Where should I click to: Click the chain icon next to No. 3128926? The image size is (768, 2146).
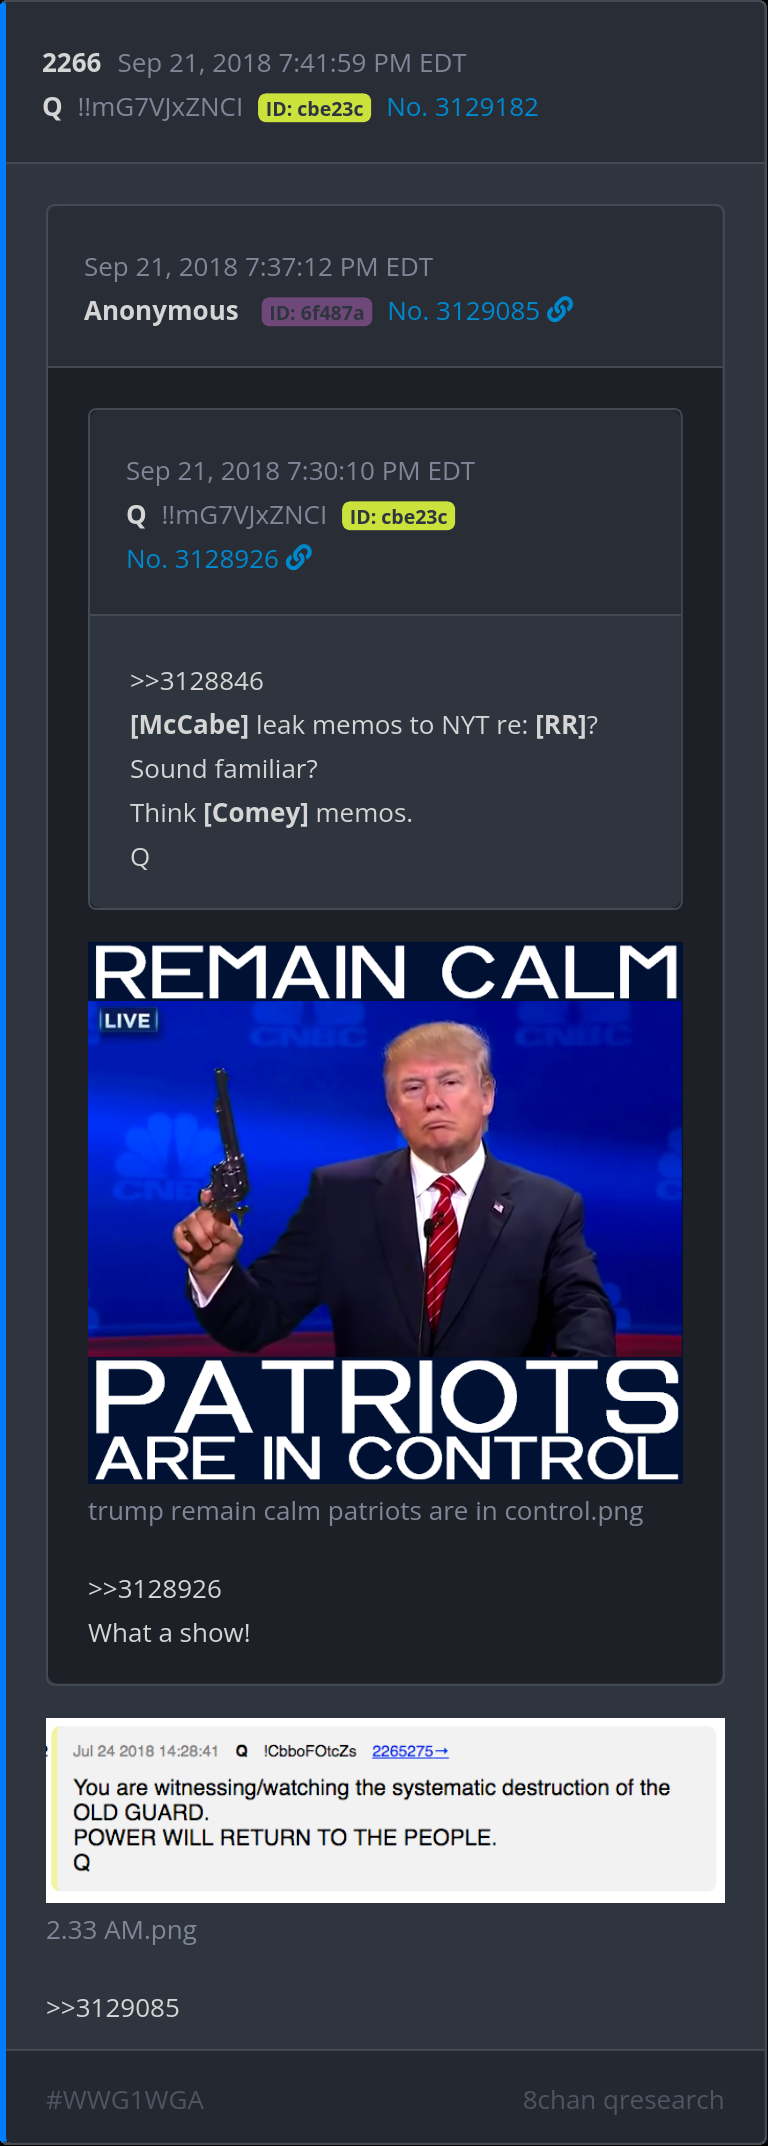(299, 558)
